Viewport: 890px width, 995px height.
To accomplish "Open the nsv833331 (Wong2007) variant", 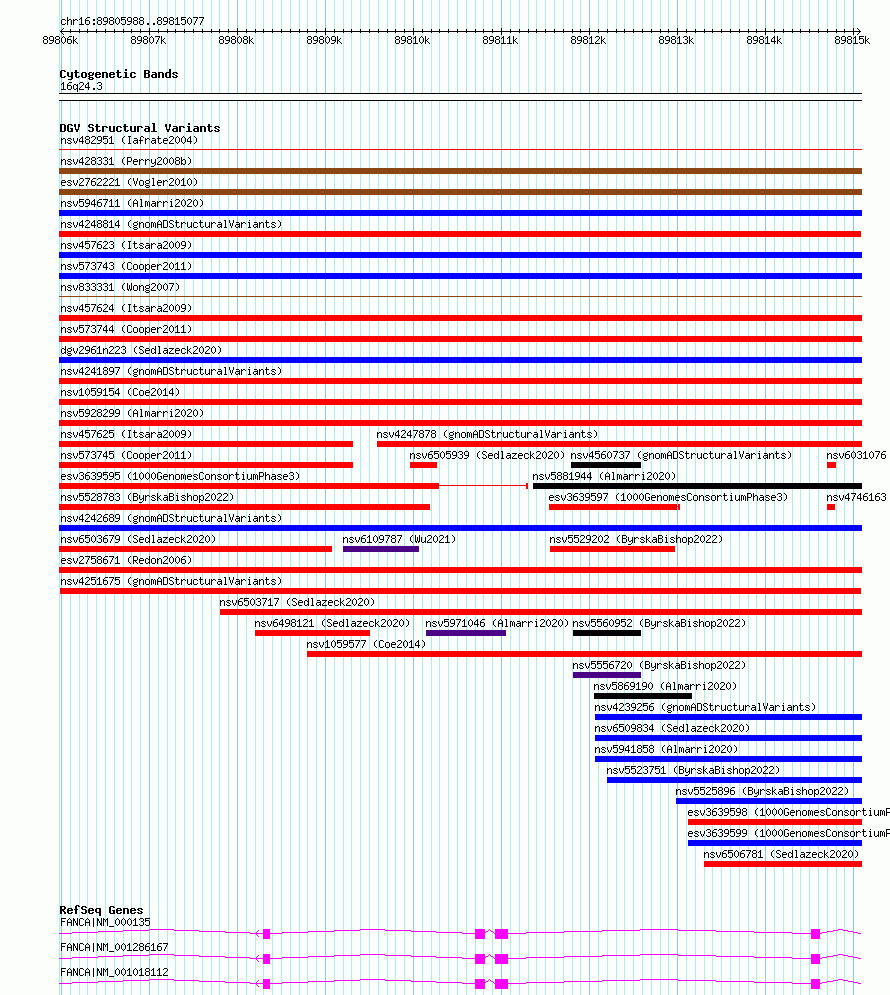I will 120,287.
